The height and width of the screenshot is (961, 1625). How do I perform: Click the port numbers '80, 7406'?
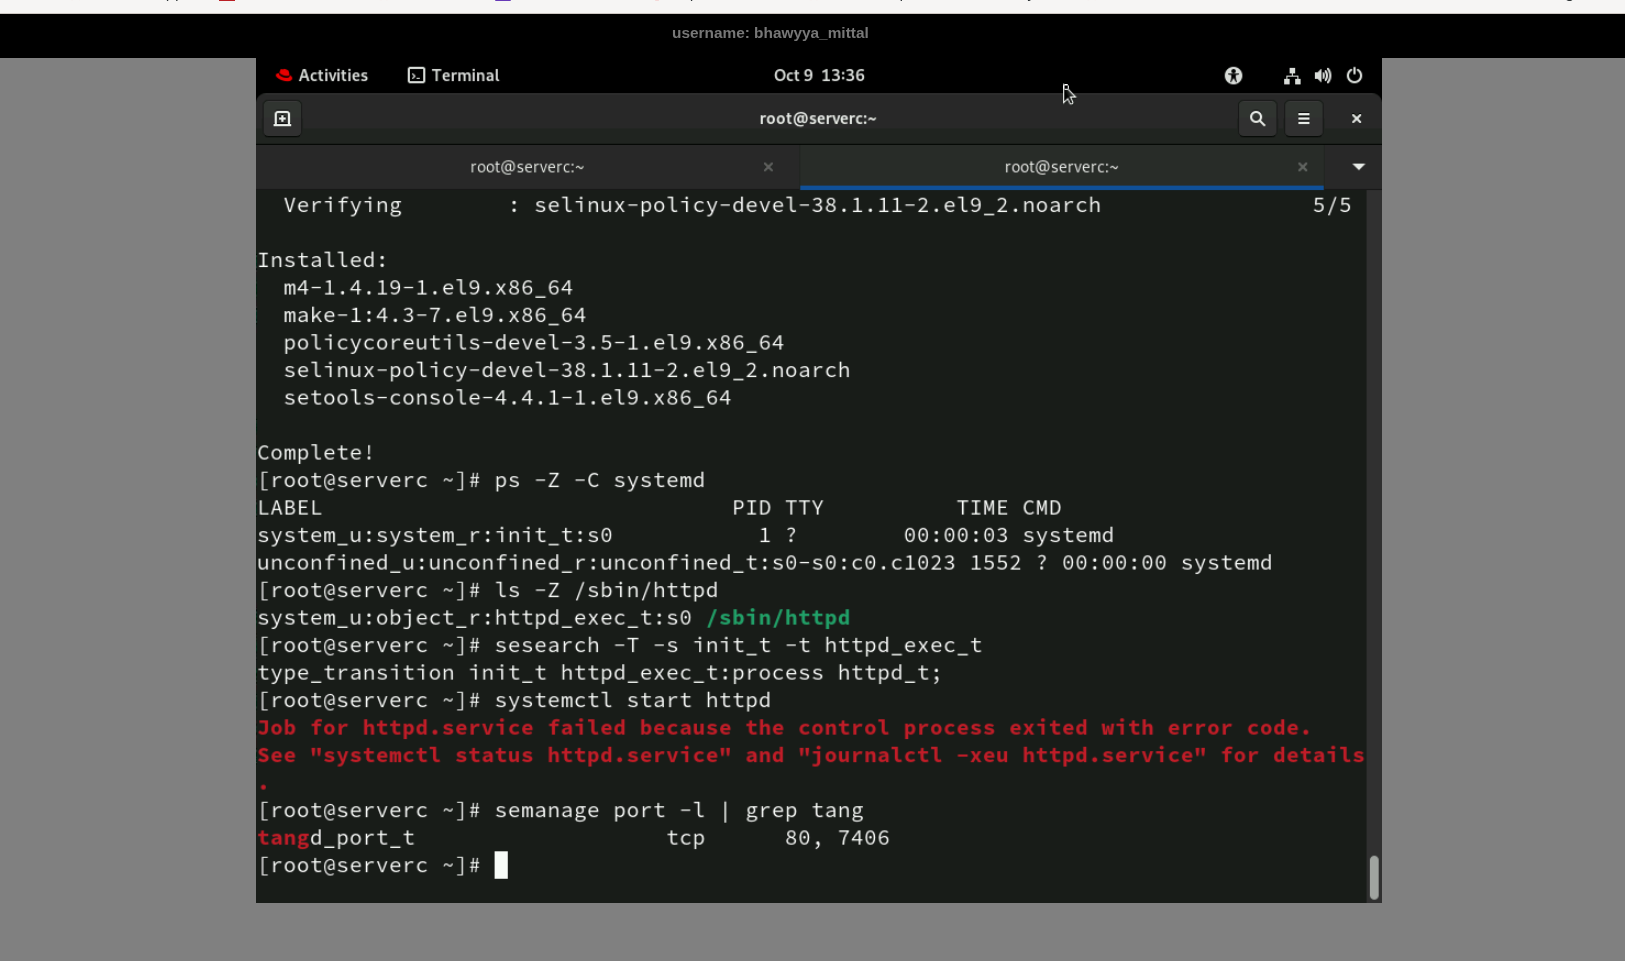pos(837,838)
